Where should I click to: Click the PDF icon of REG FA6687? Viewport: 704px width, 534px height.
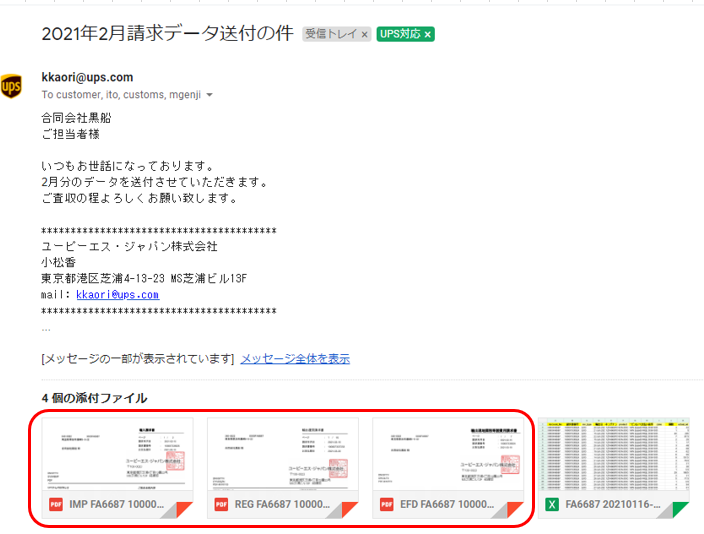[x=221, y=504]
